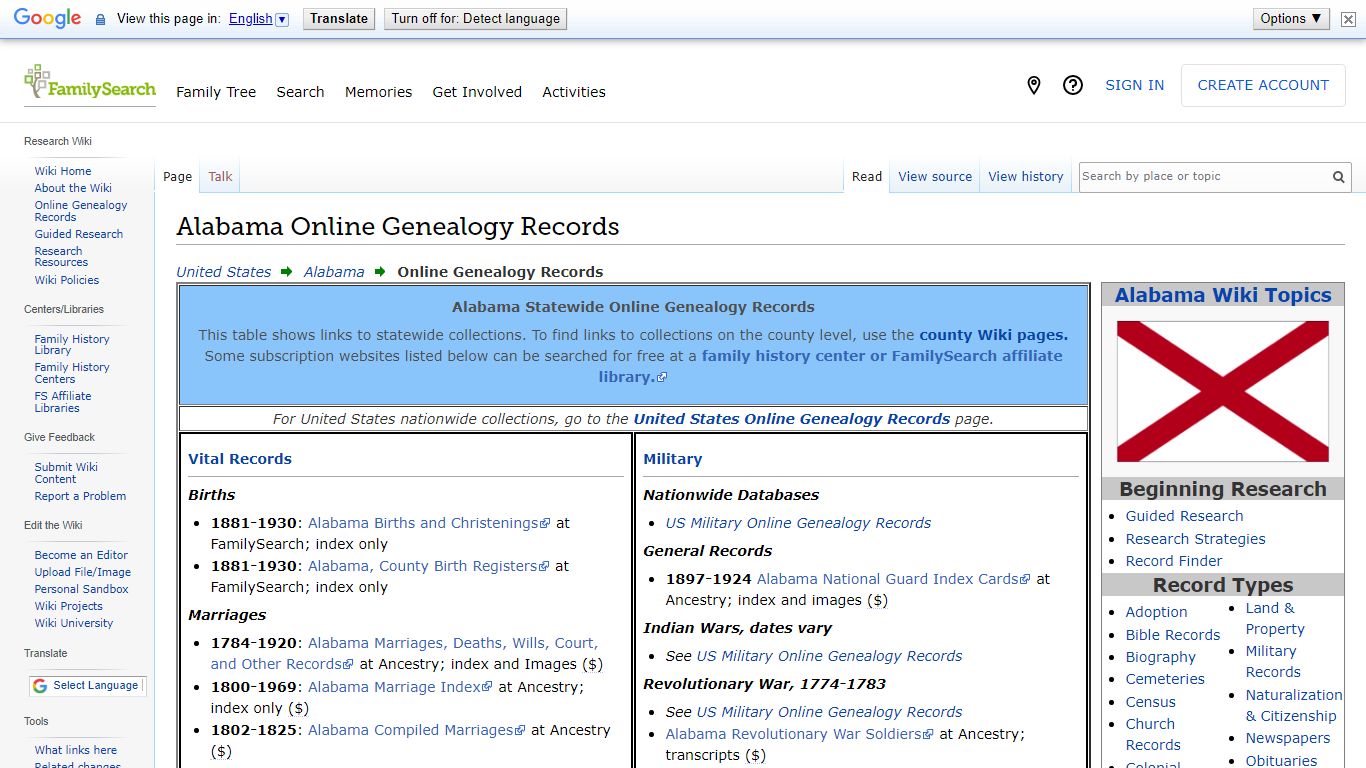Open Bible Records record type
This screenshot has width=1366, height=768.
[x=1173, y=635]
